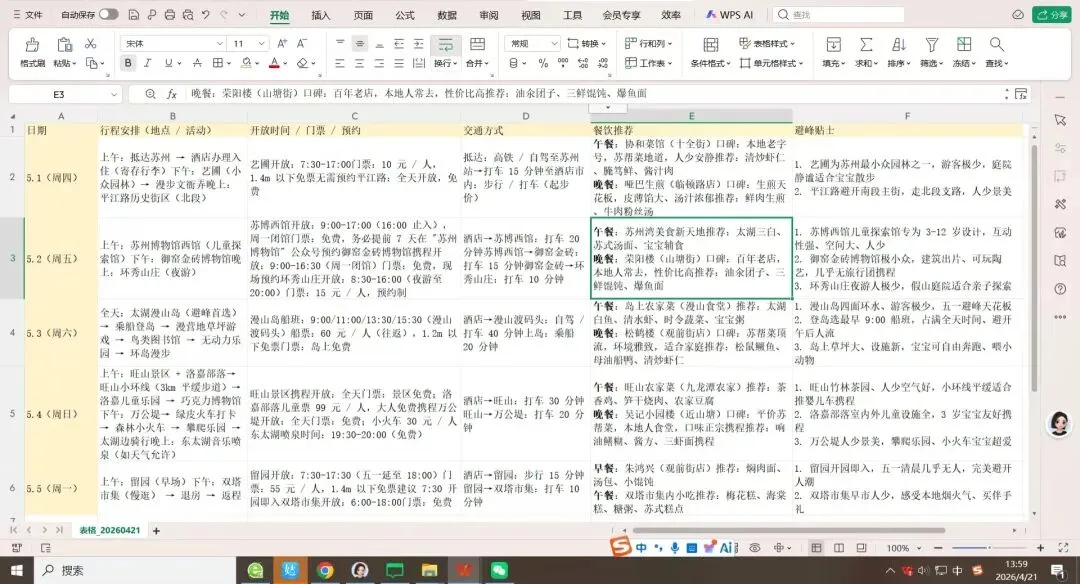Image resolution: width=1080 pixels, height=584 pixels.
Task: Click the Print Preview icon
Action: [x=187, y=14]
